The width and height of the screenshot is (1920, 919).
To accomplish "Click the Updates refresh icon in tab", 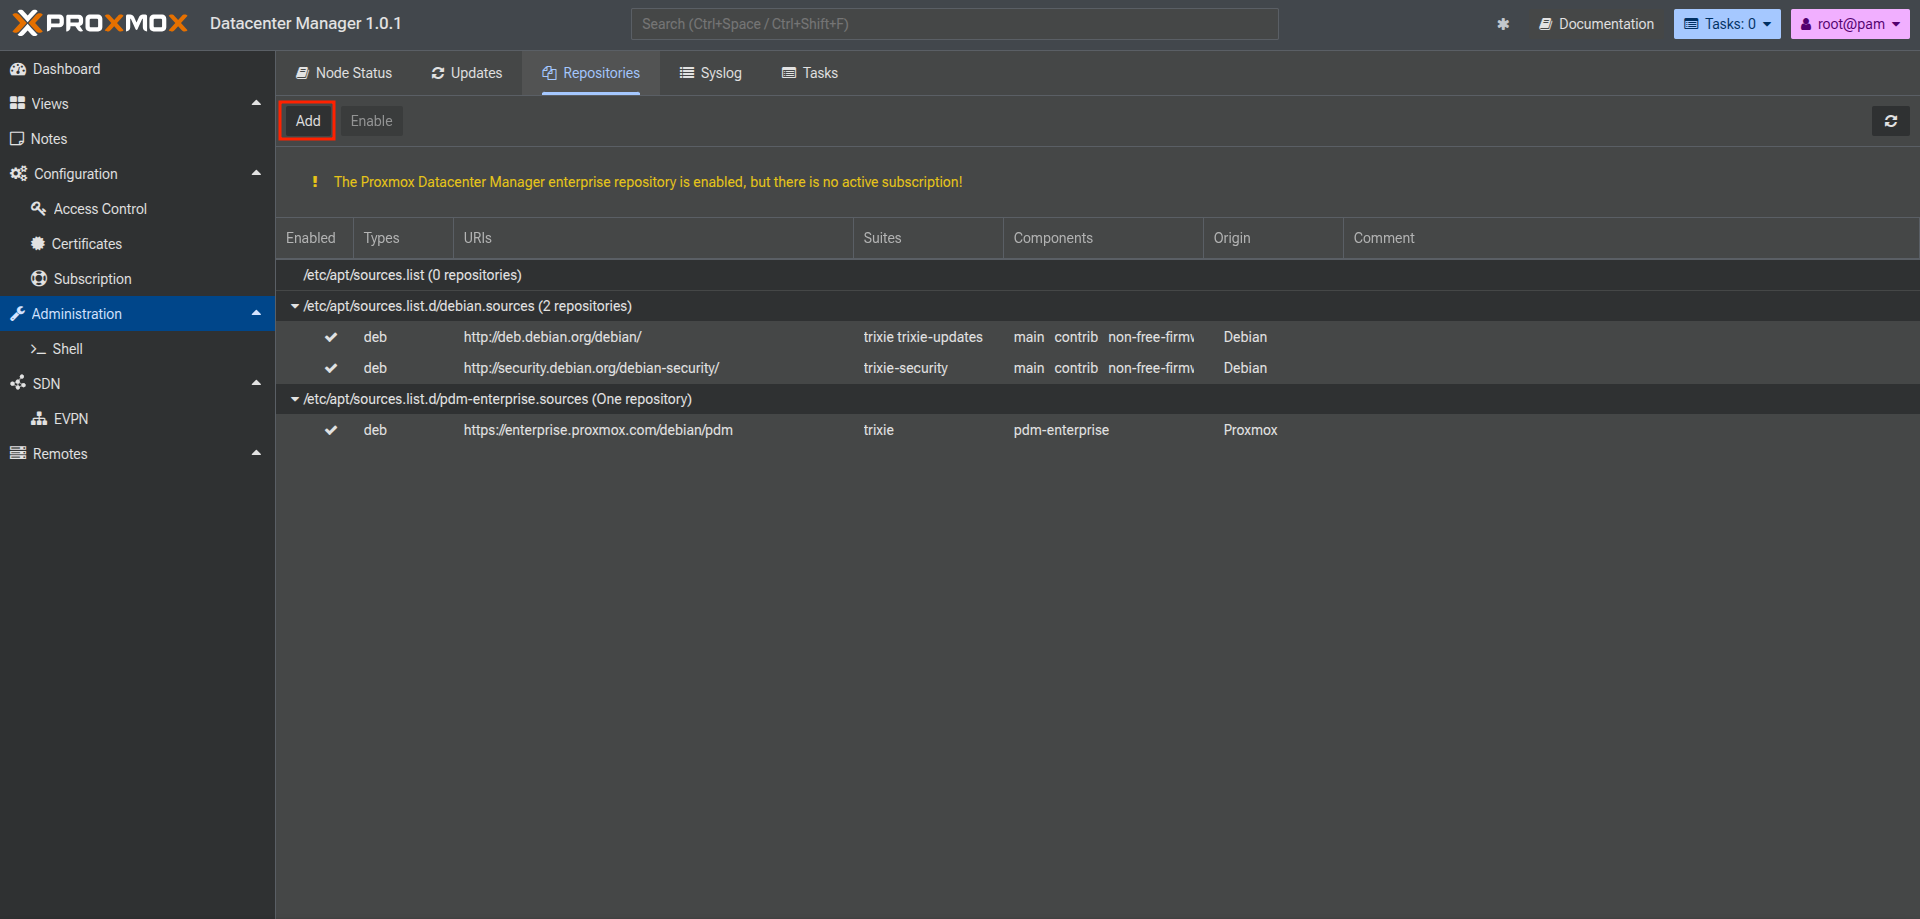I will coord(438,73).
